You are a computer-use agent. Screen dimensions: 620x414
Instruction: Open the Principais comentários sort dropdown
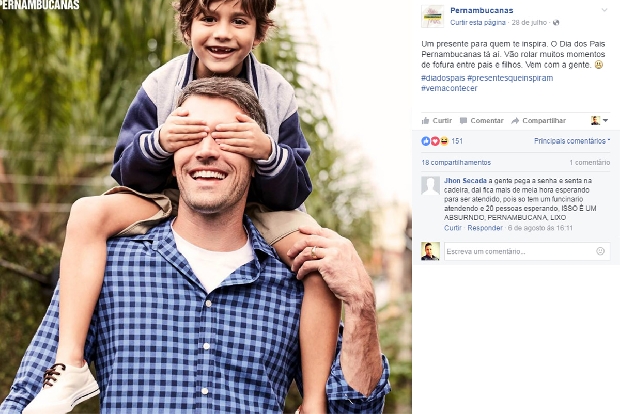572,141
